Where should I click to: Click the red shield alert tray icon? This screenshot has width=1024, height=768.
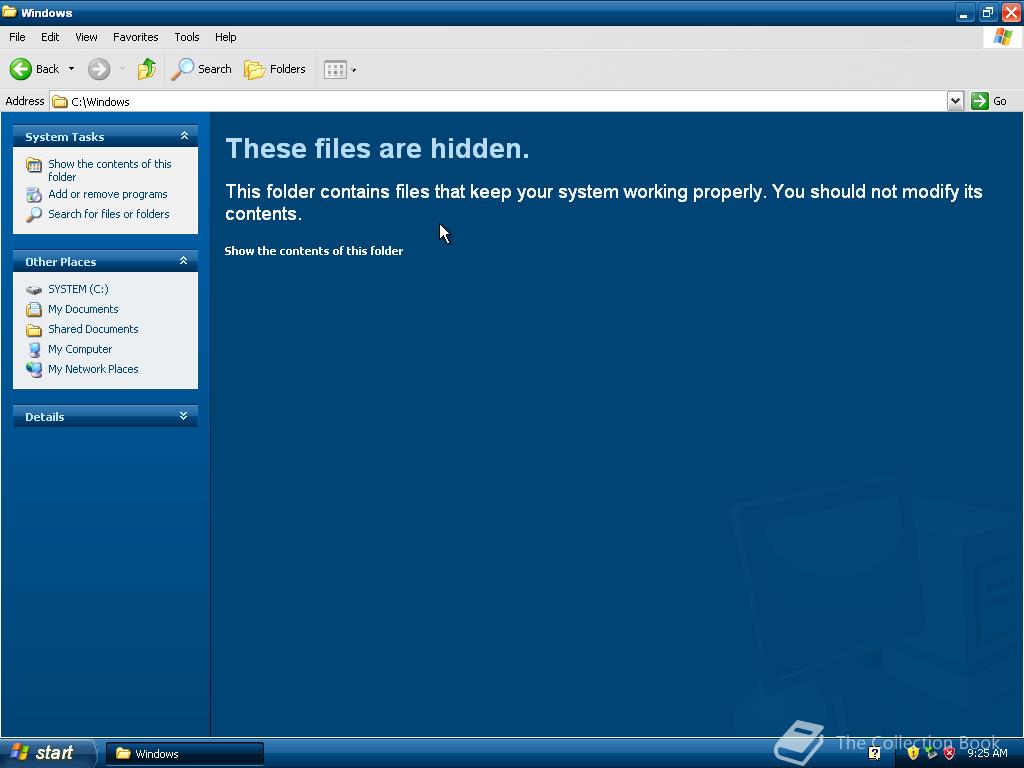[950, 753]
